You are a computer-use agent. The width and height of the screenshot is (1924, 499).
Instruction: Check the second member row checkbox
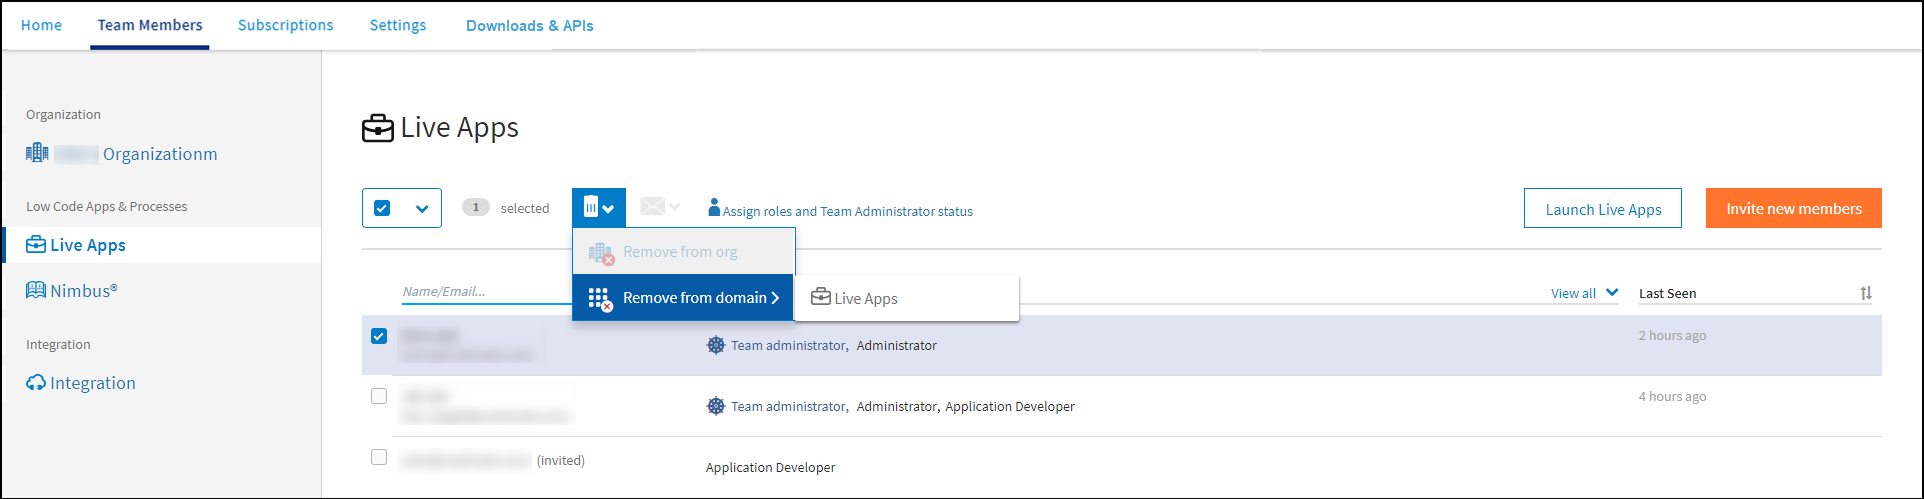click(379, 396)
